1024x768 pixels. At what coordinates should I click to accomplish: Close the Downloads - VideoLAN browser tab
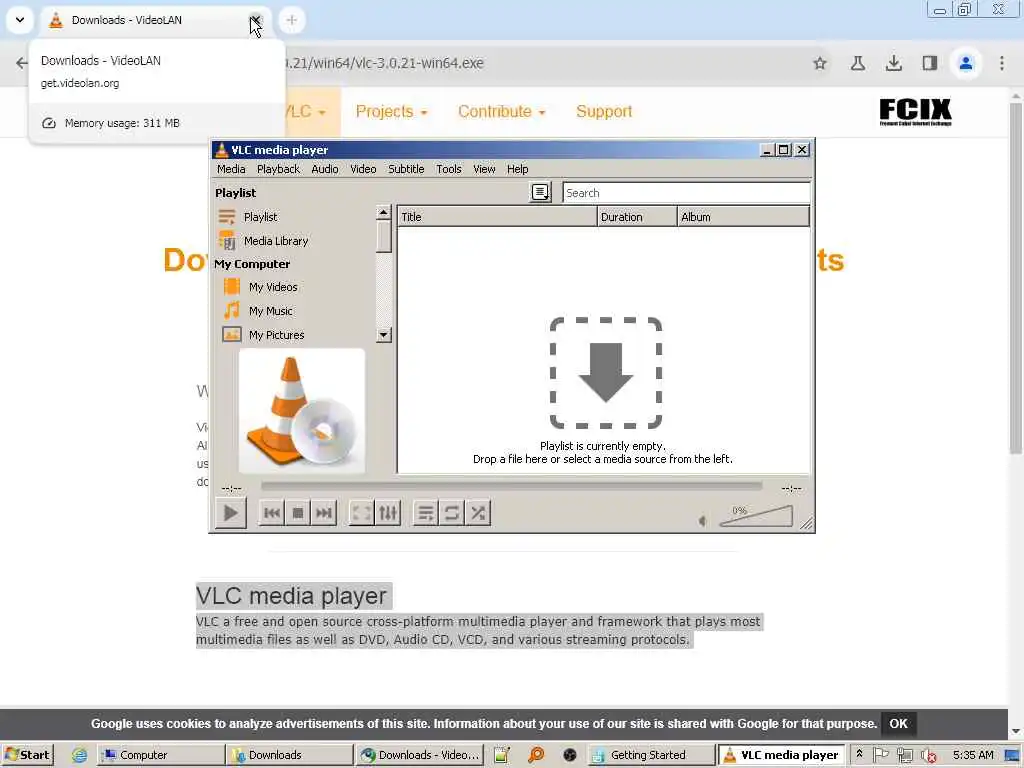tap(255, 20)
